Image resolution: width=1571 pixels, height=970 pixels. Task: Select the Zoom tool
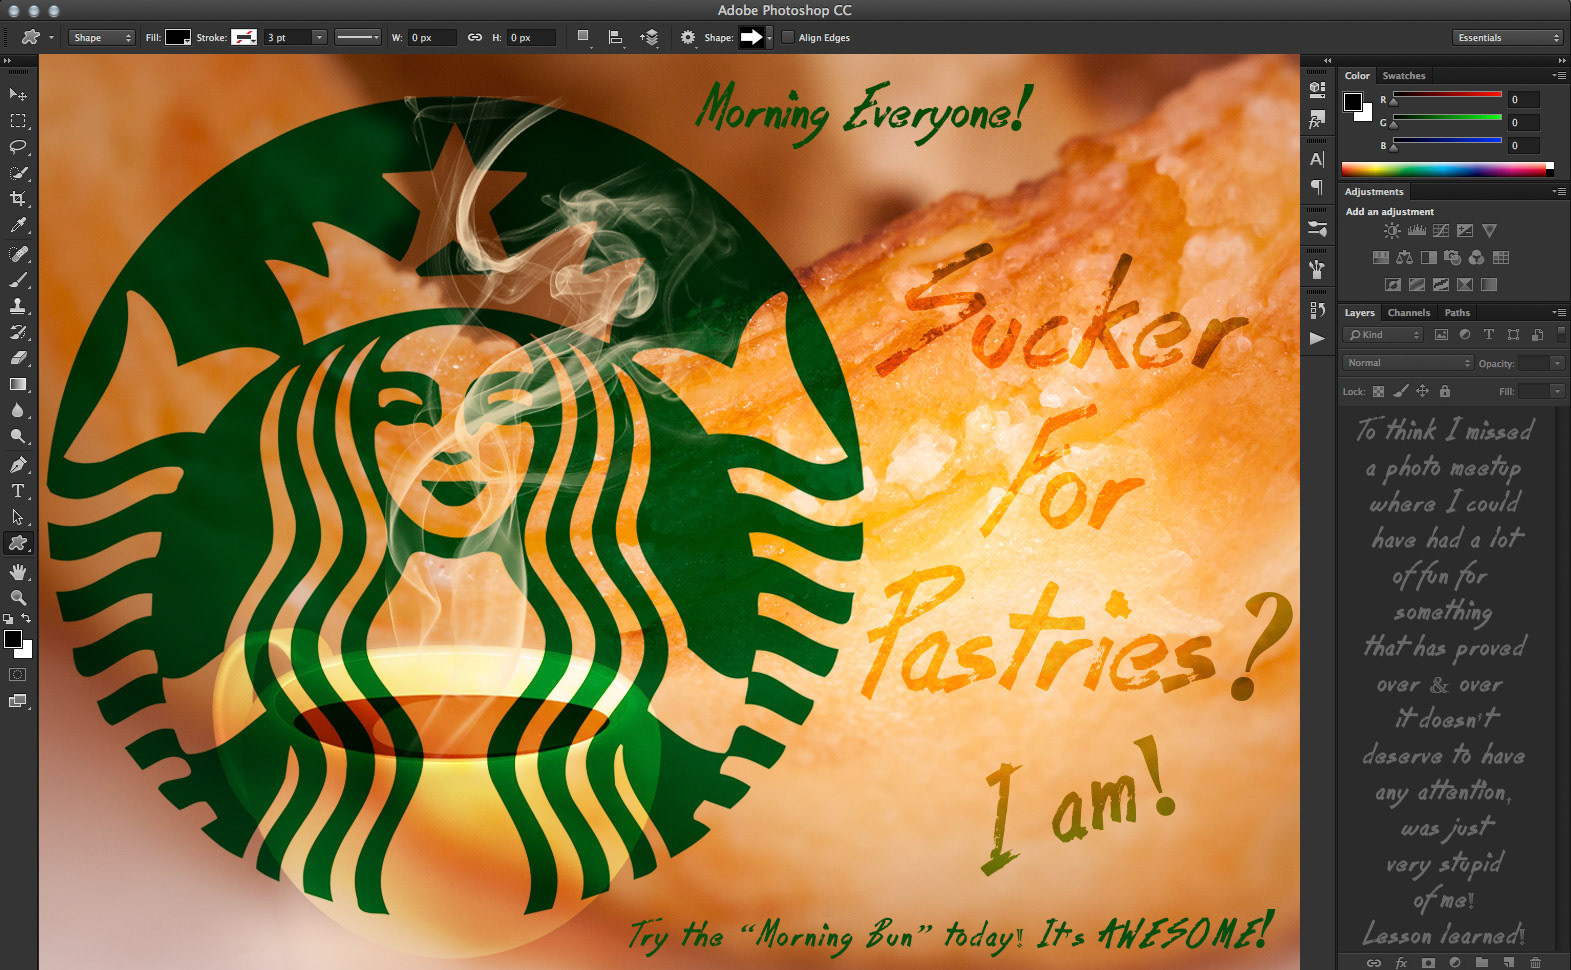pyautogui.click(x=18, y=598)
